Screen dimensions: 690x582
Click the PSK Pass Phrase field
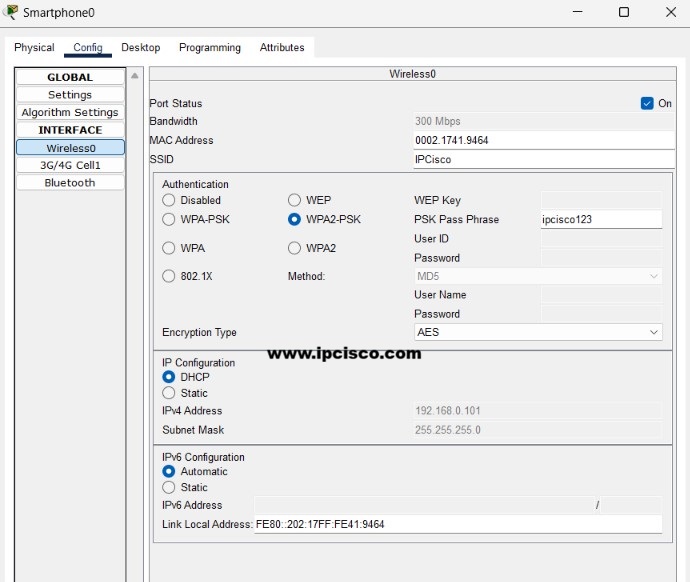tap(601, 219)
